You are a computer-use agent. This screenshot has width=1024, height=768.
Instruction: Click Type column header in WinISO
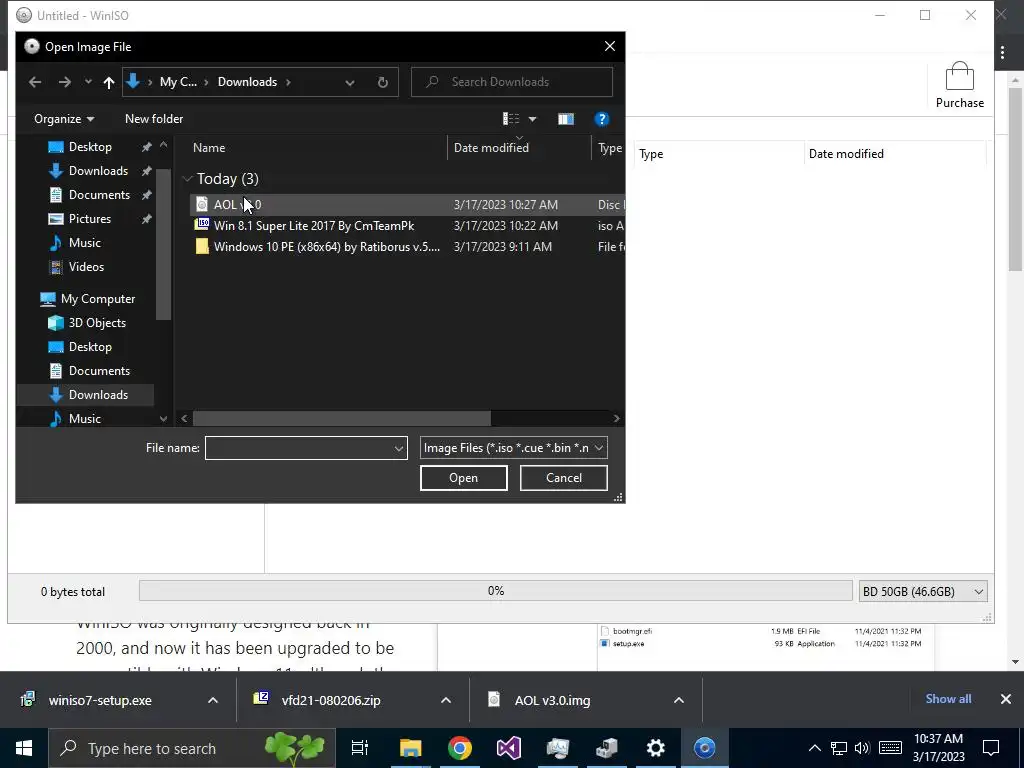coord(651,154)
